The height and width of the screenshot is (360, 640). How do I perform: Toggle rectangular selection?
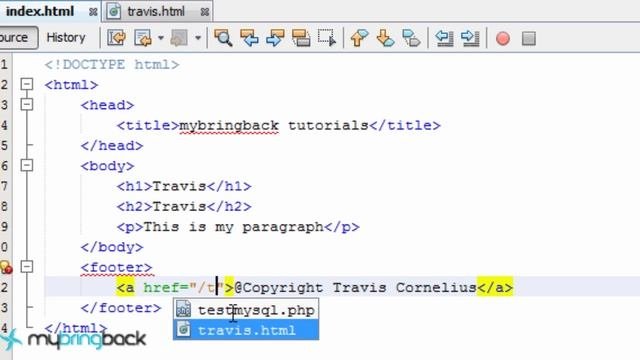tap(327, 38)
